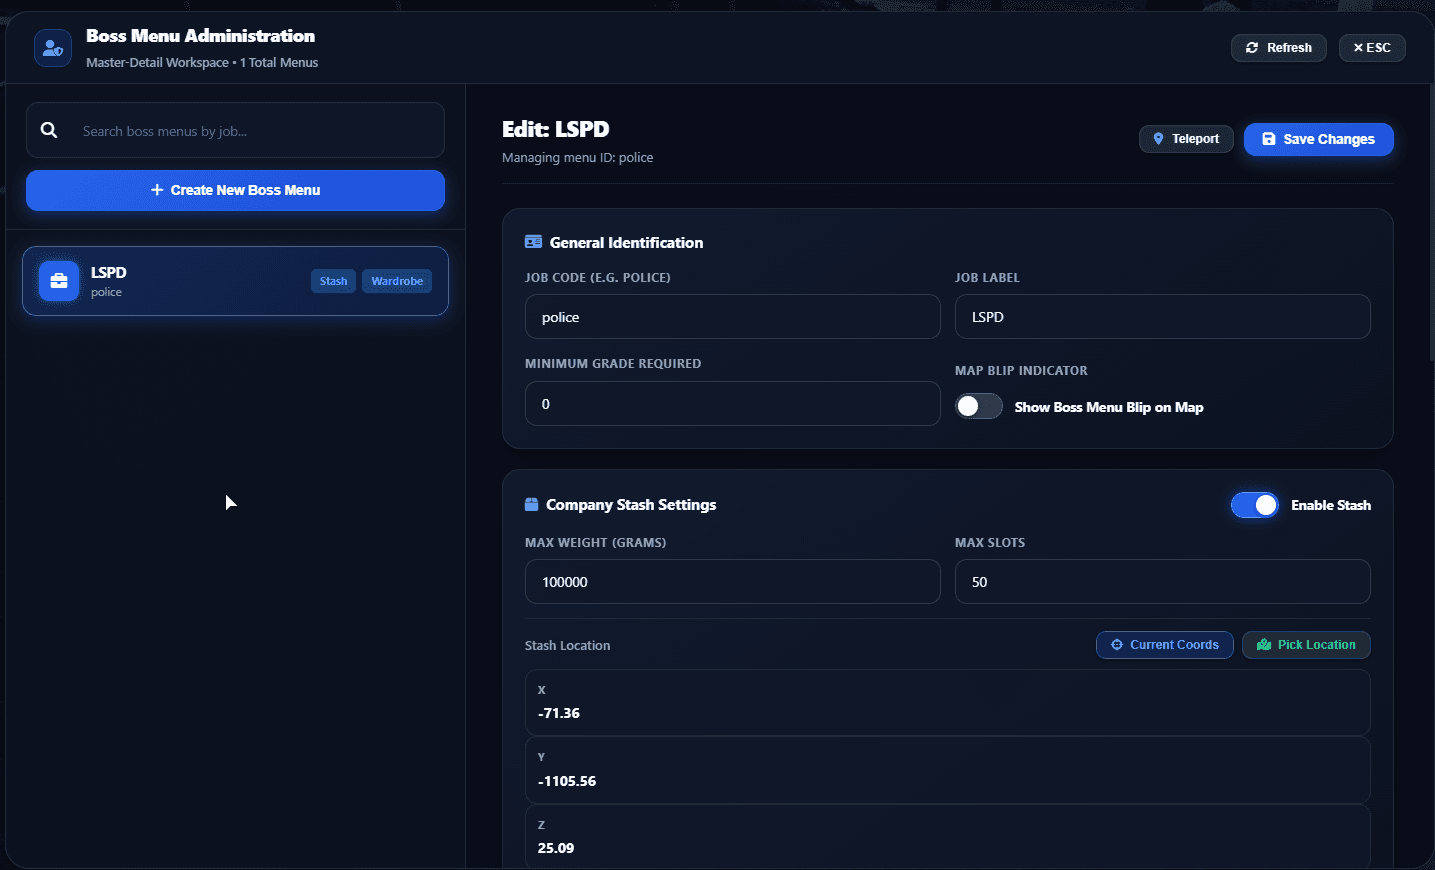
Task: Click the Minimum Grade Required field
Action: pyautogui.click(x=733, y=404)
